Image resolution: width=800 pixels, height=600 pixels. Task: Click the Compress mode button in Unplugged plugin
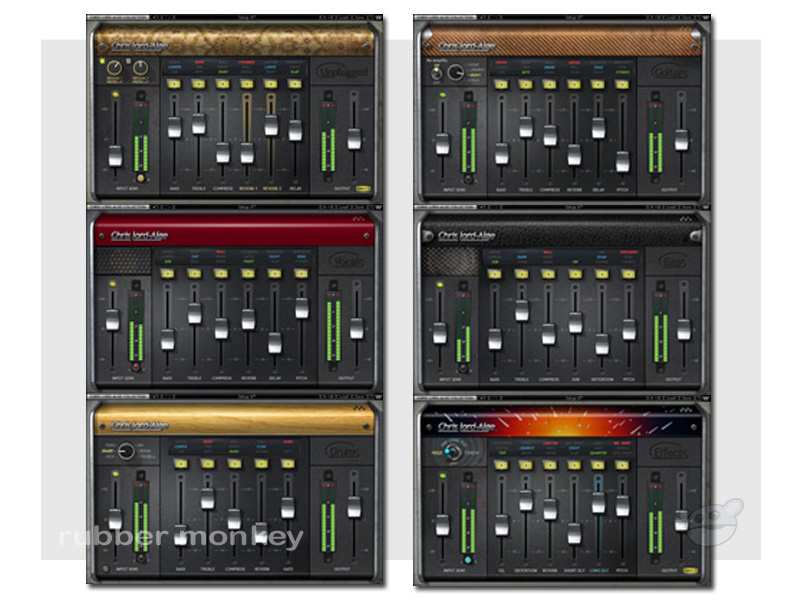point(222,84)
